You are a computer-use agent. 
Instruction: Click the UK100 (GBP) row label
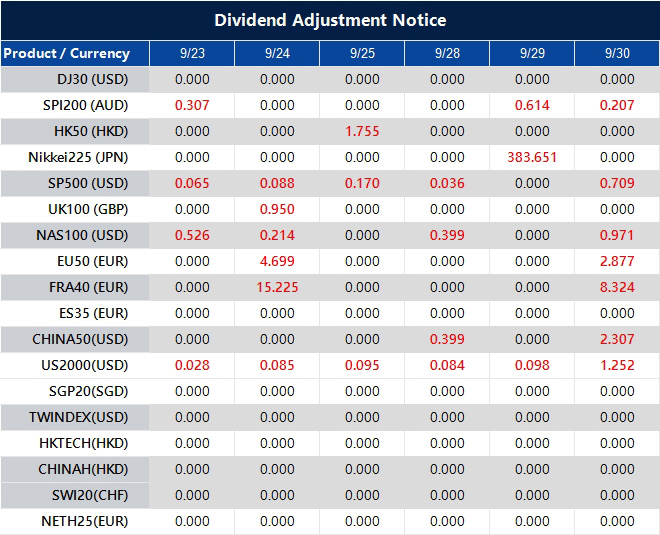[88, 210]
